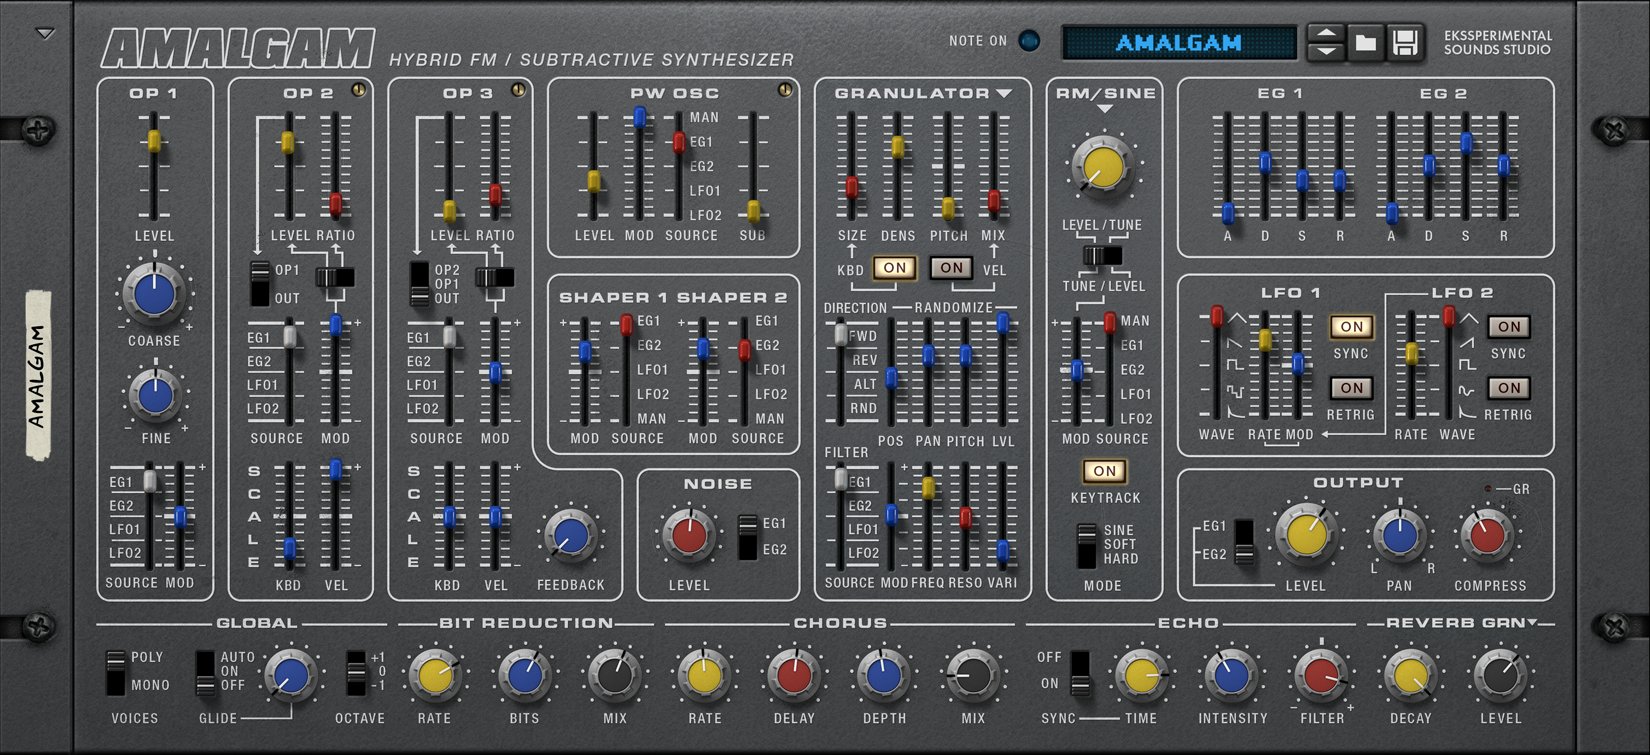
Task: Toggle LFO 2 SYNC ON button
Action: pos(1509,327)
